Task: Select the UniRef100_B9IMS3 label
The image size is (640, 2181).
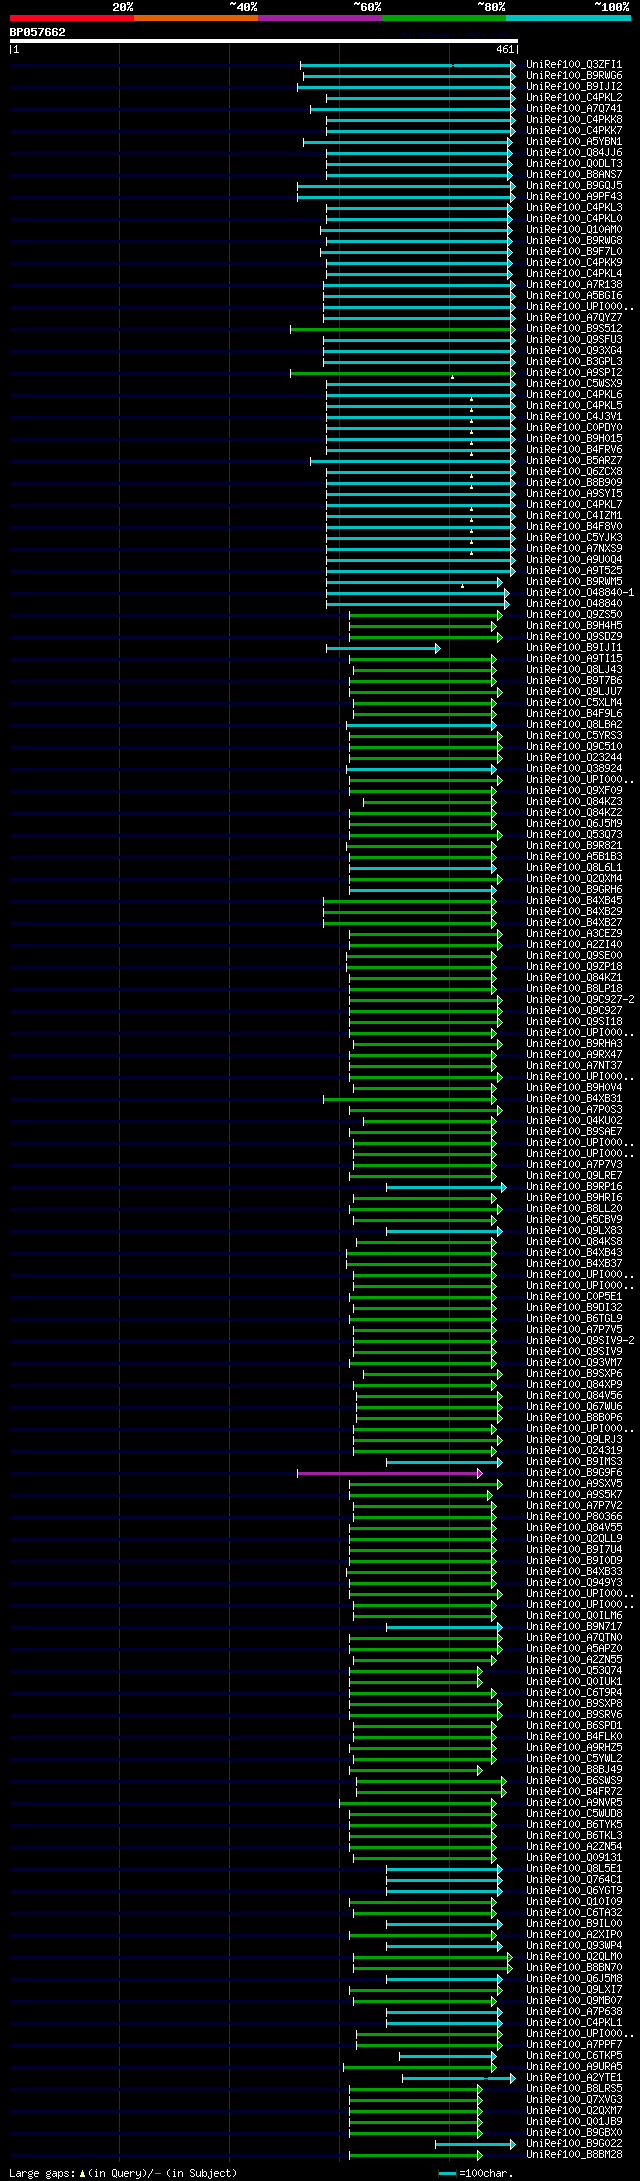Action: pyautogui.click(x=574, y=1462)
